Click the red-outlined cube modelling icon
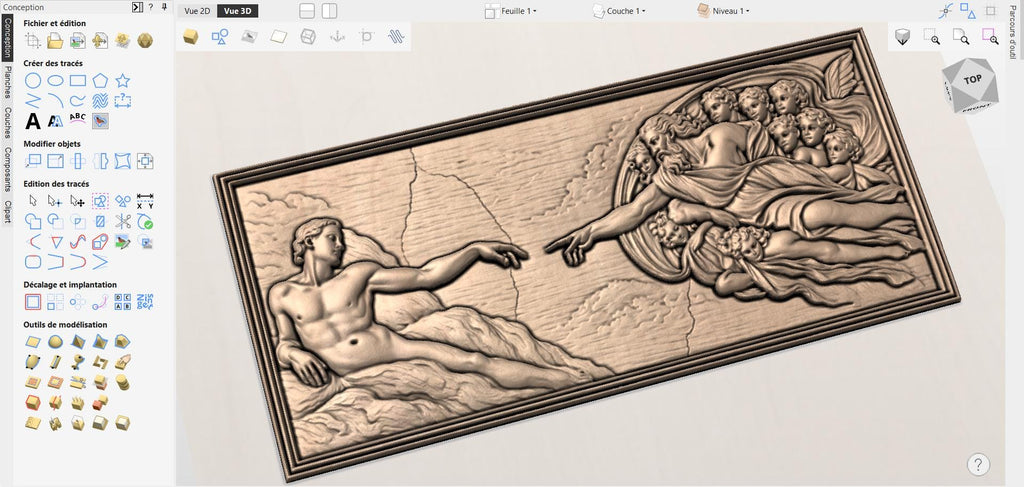The height and width of the screenshot is (487, 1024). coord(33,401)
